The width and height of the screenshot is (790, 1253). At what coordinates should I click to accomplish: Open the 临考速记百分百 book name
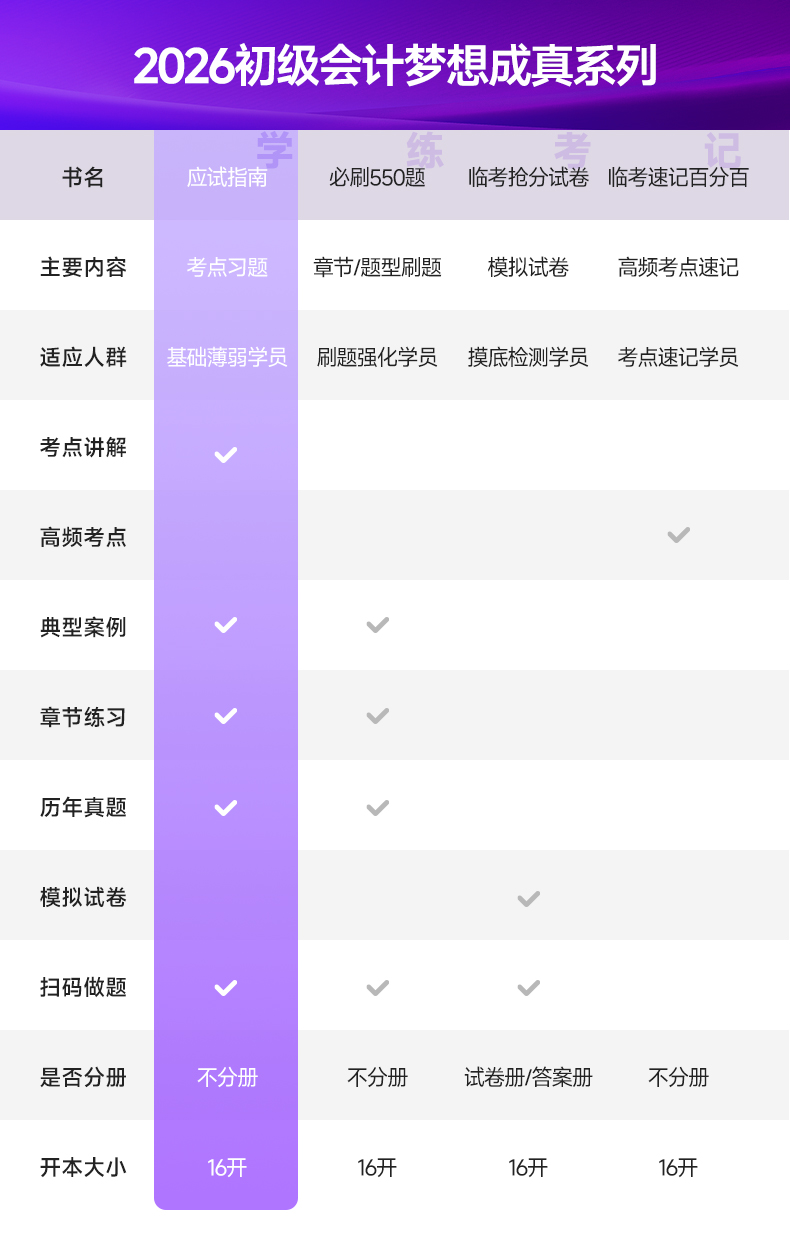678,178
